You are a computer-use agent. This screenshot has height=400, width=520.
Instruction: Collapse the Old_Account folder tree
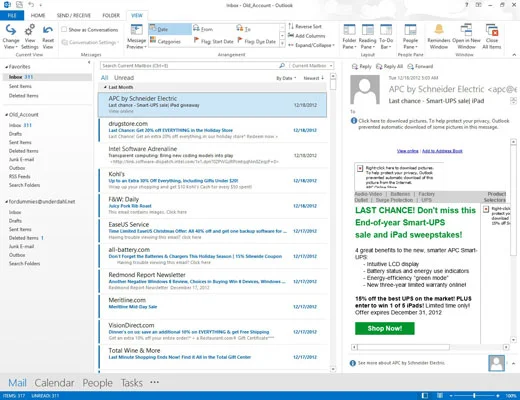pos(6,115)
